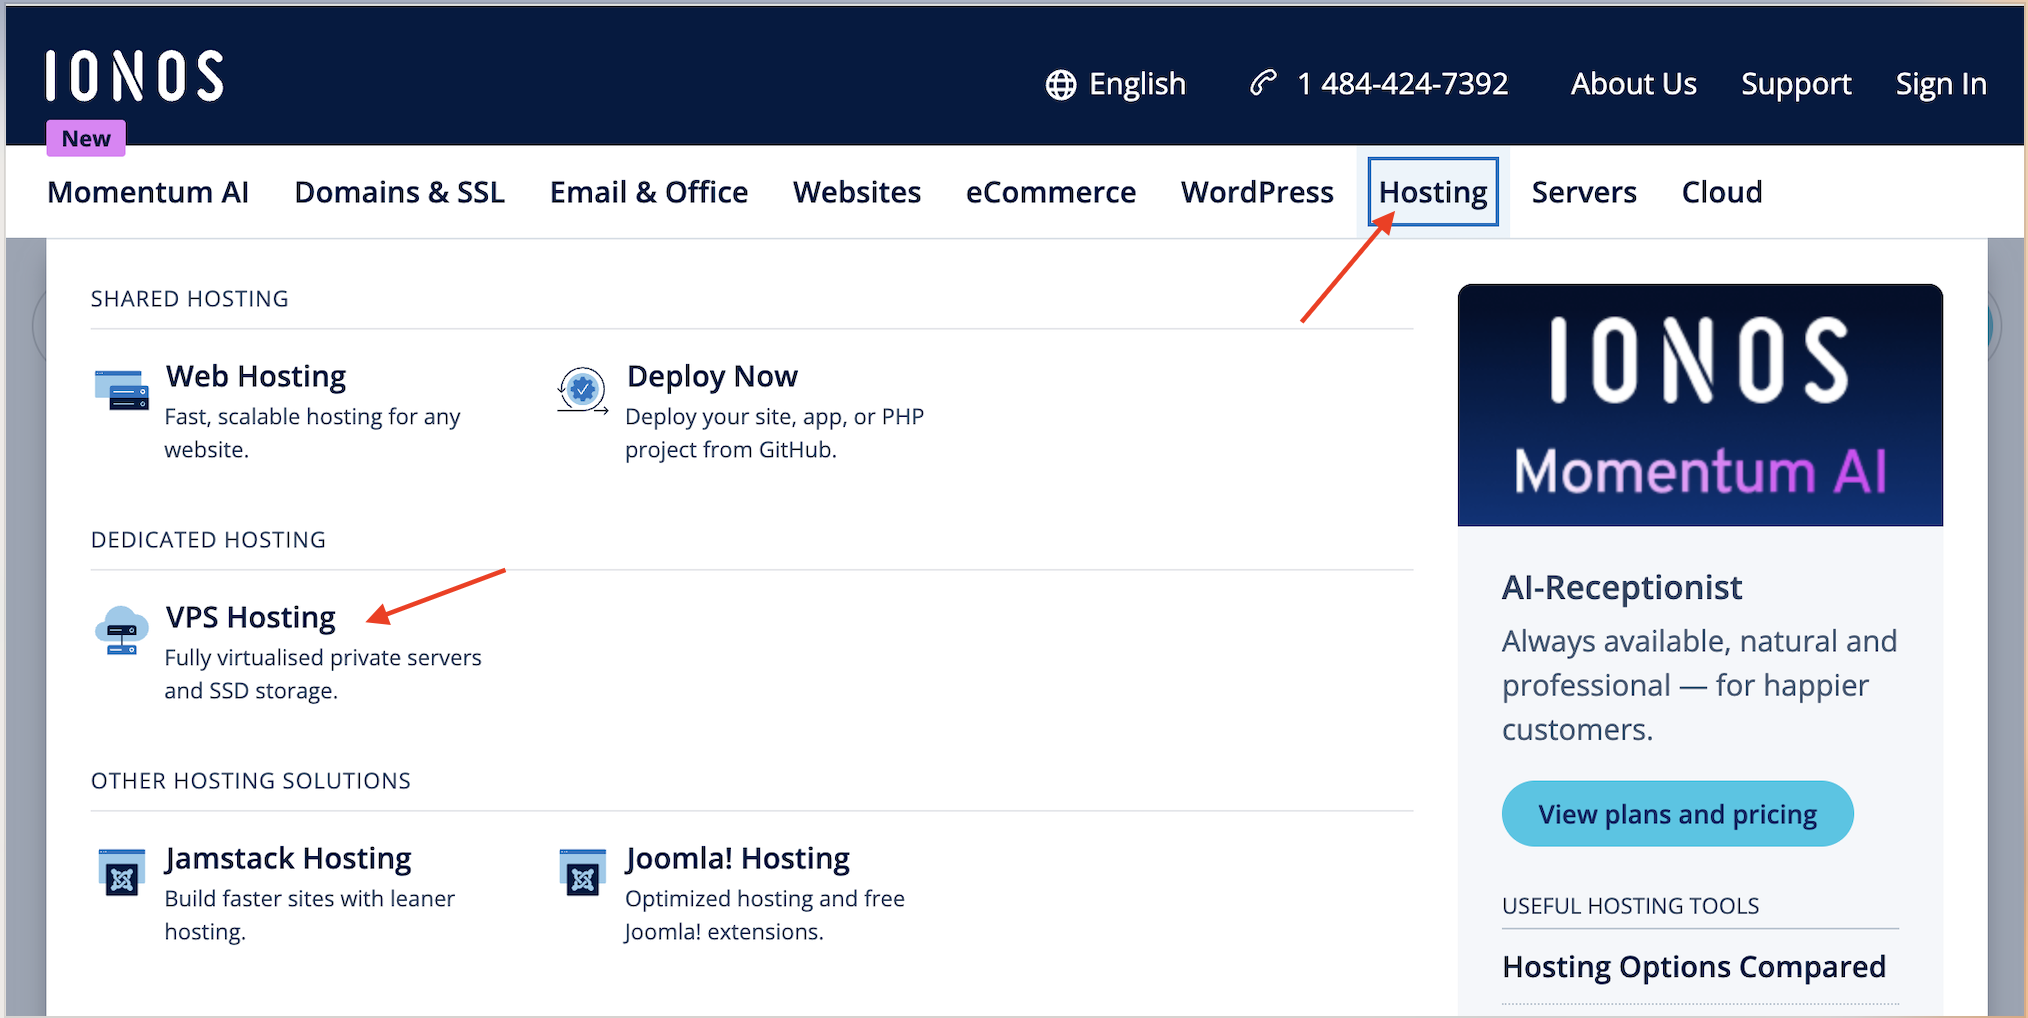The height and width of the screenshot is (1018, 2028).
Task: Click the SHARED HOSTING section label
Action: pyautogui.click(x=190, y=299)
